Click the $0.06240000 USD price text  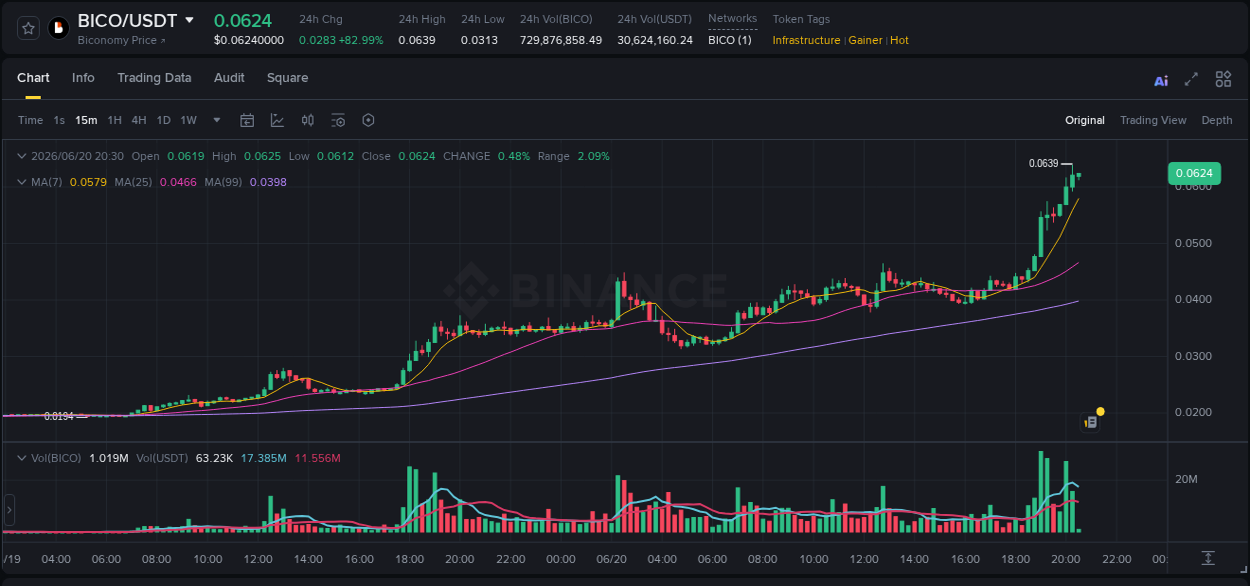click(249, 40)
